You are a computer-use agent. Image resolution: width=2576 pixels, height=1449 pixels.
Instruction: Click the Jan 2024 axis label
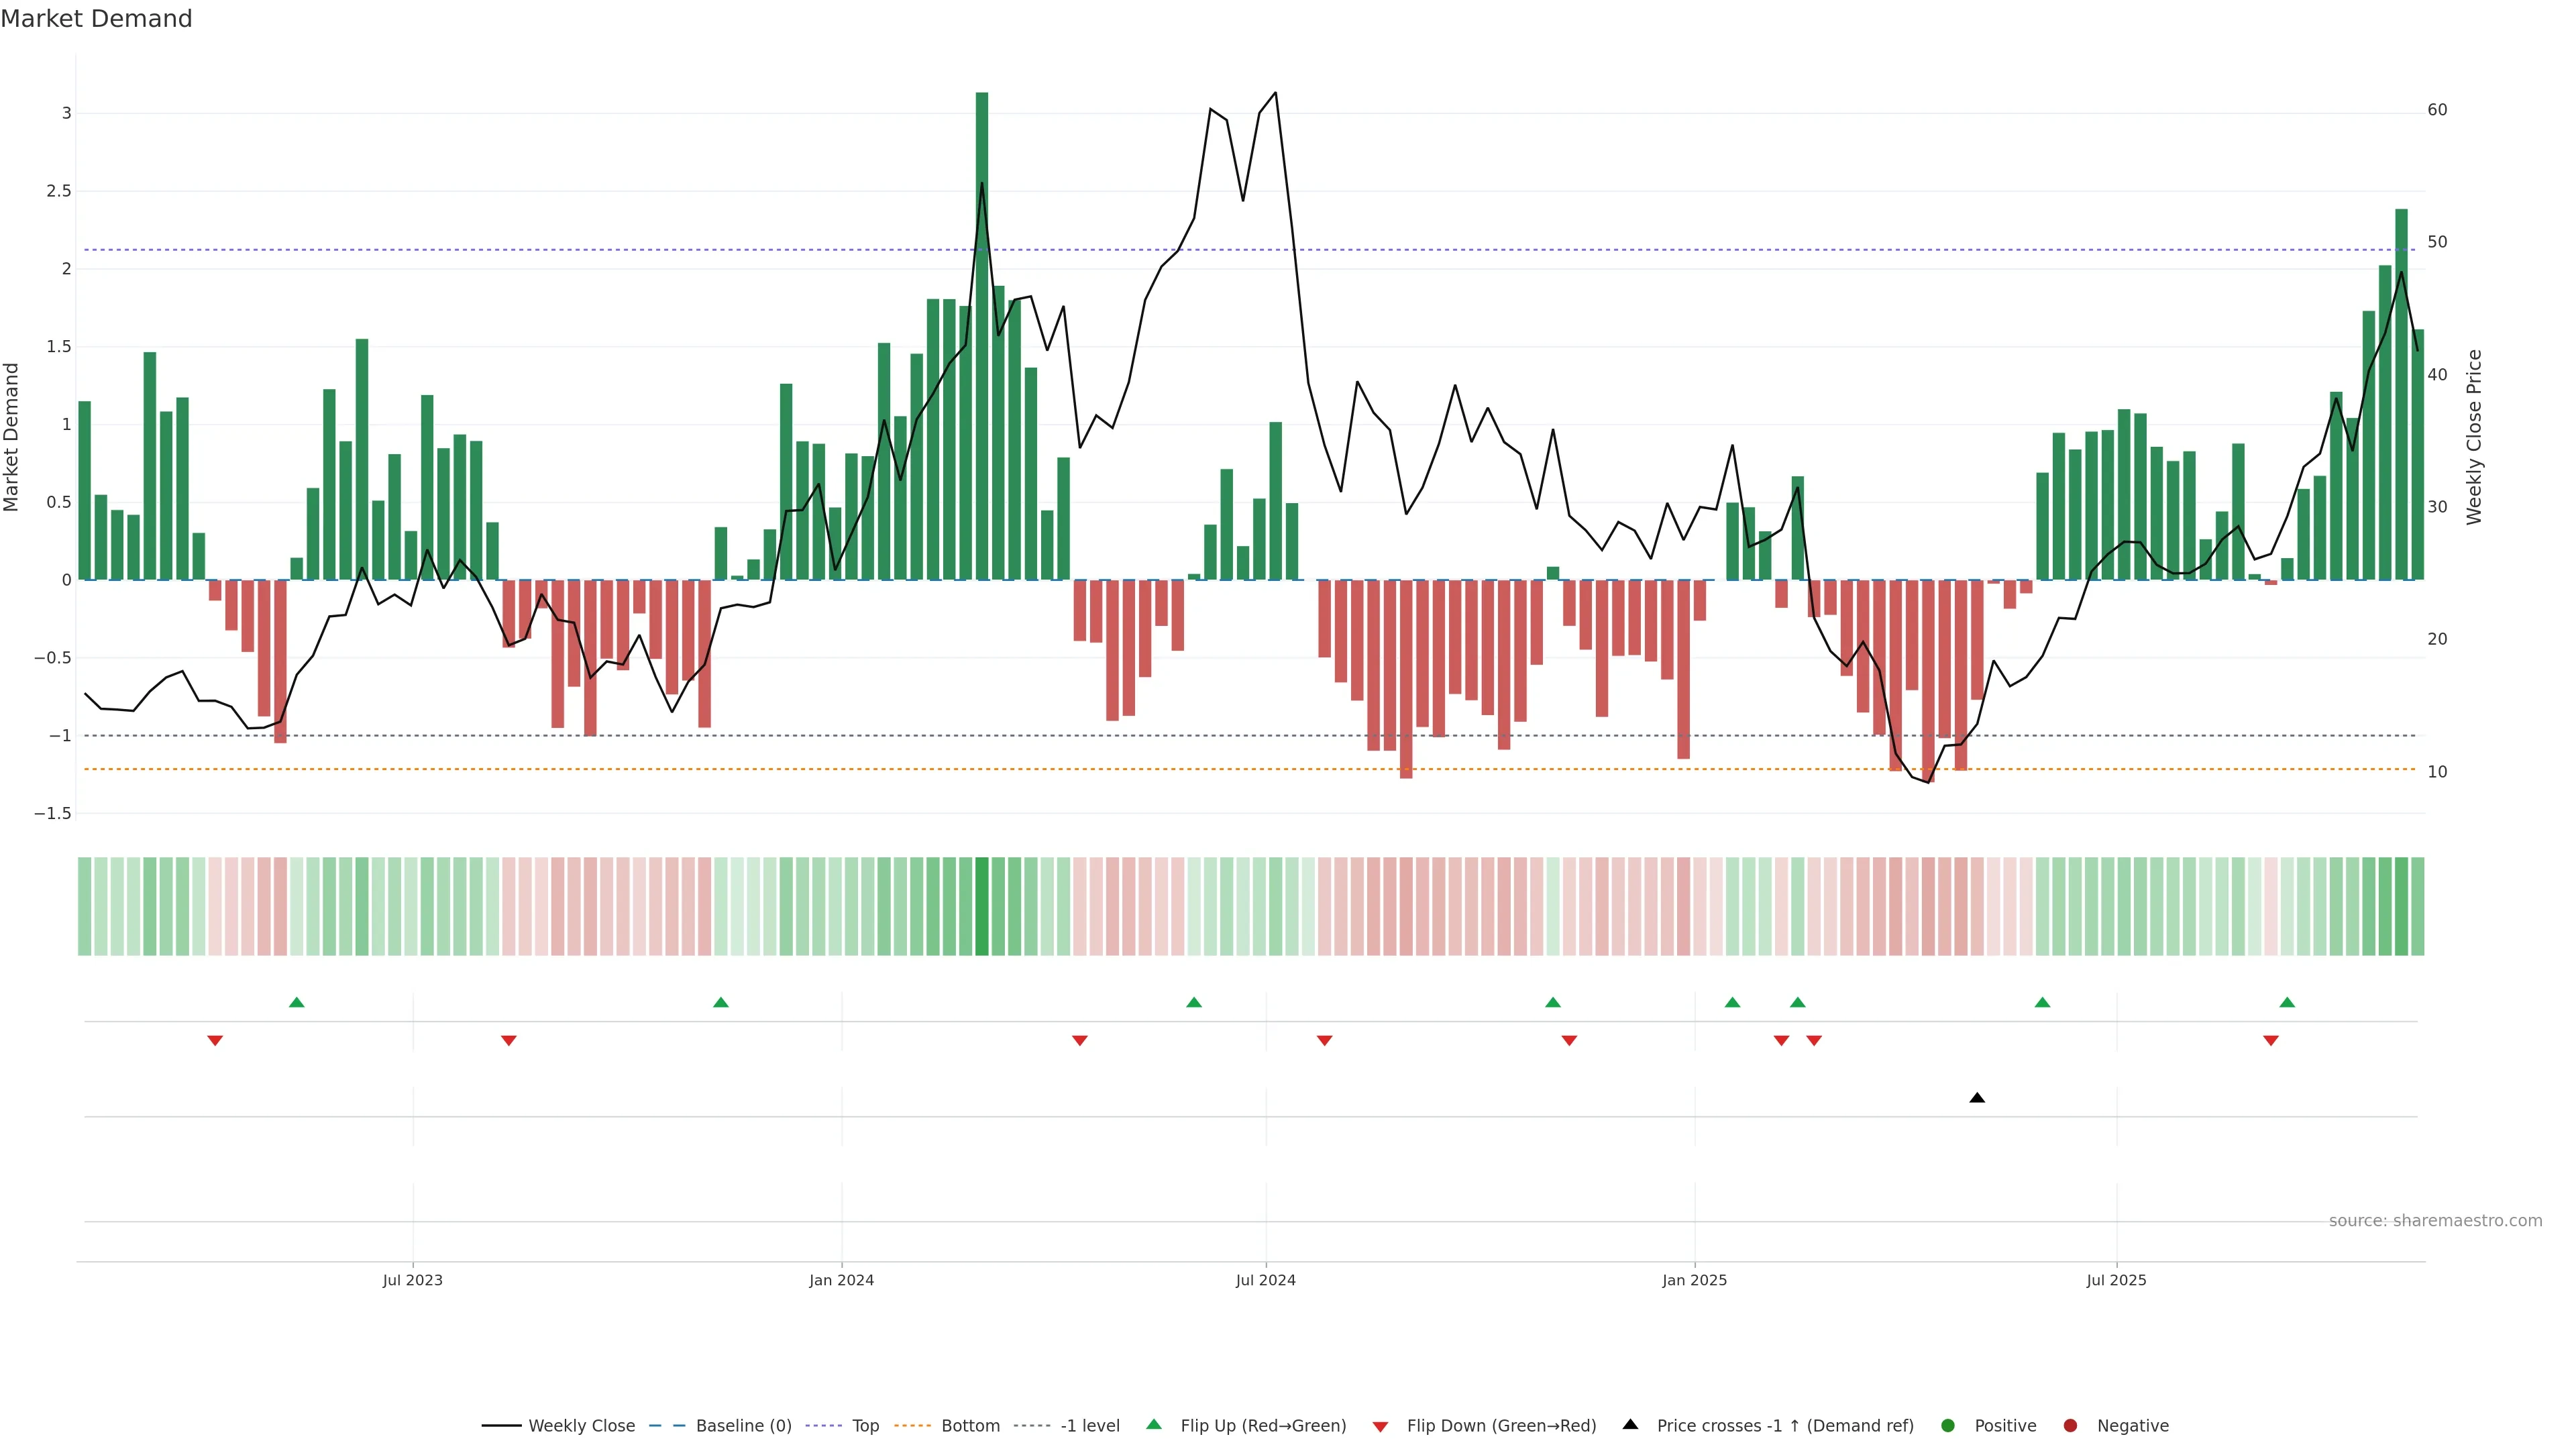coord(841,1280)
